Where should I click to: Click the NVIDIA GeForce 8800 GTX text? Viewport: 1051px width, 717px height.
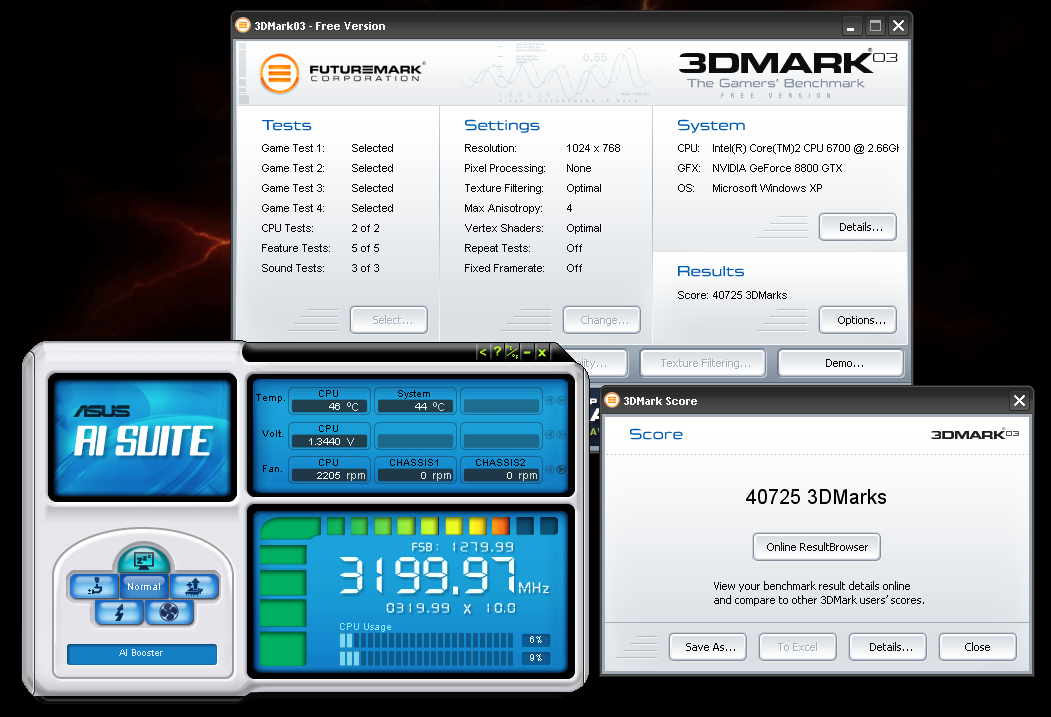pyautogui.click(x=777, y=168)
